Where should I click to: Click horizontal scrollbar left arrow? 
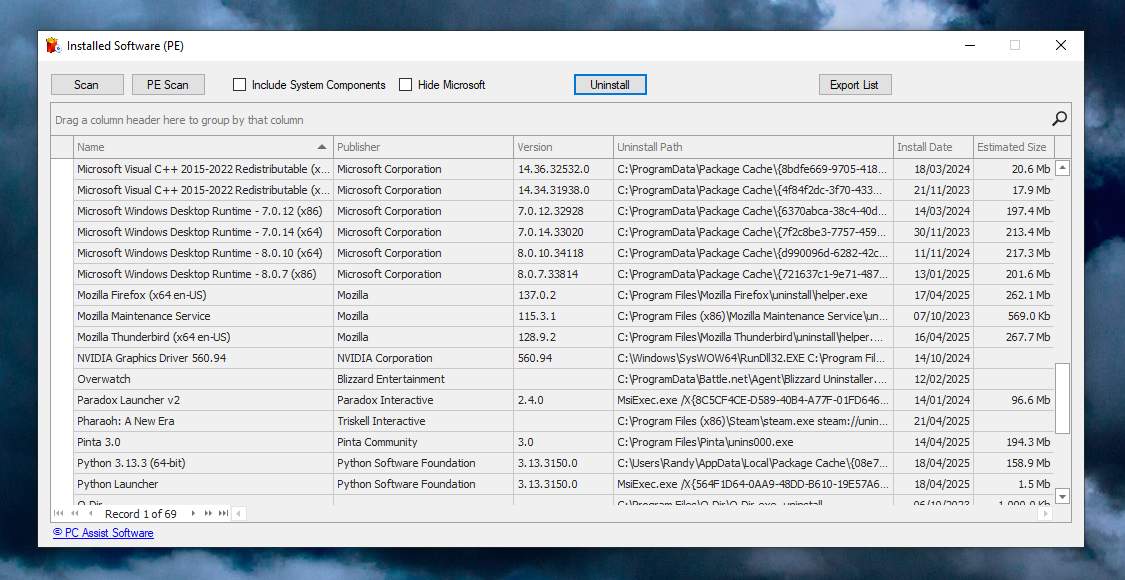(237, 513)
